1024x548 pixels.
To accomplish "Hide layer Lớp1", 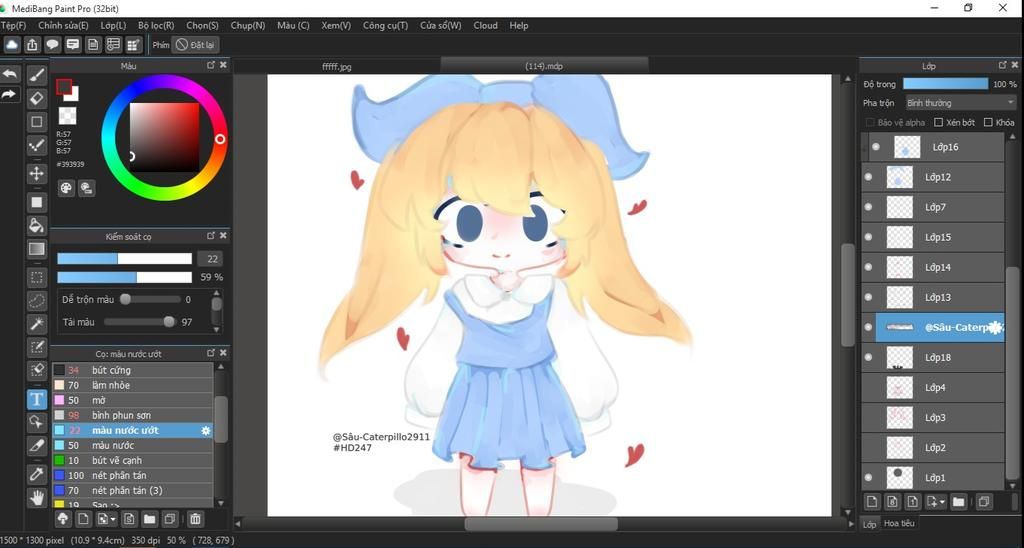I will pyautogui.click(x=869, y=477).
